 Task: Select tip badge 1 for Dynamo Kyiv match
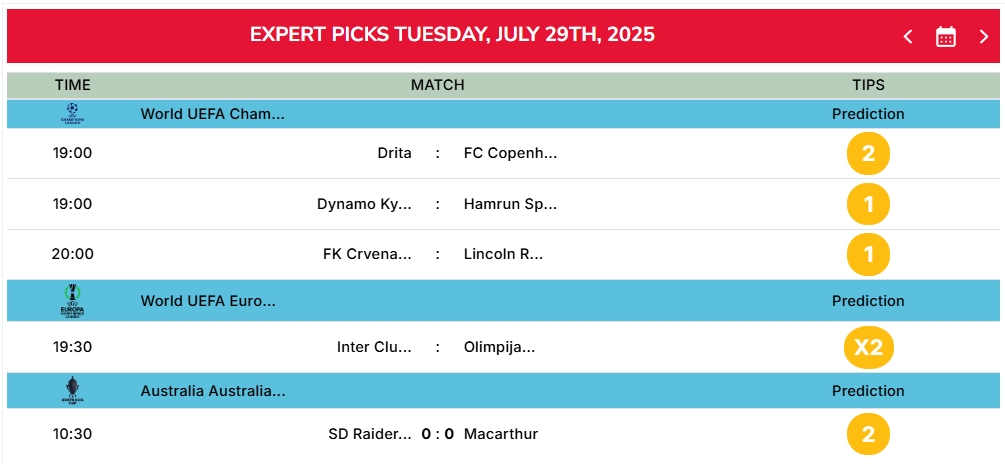[x=868, y=204]
